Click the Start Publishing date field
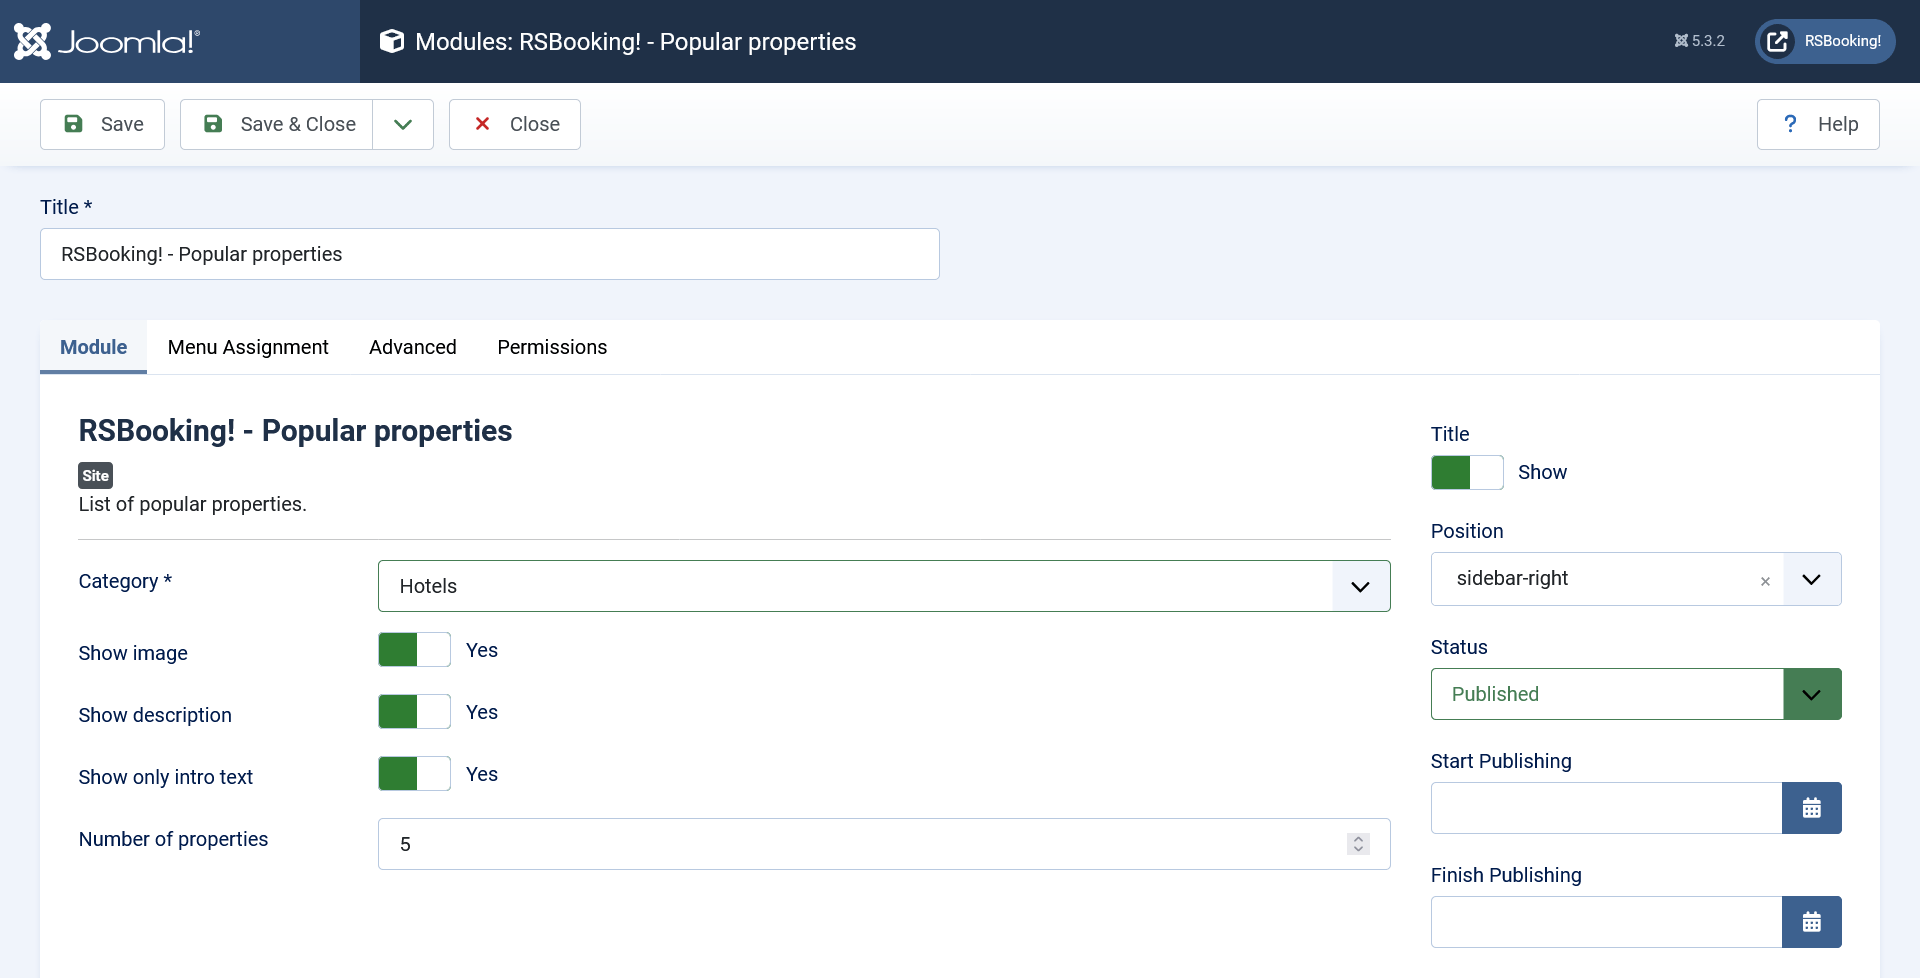This screenshot has height=978, width=1920. [x=1606, y=808]
